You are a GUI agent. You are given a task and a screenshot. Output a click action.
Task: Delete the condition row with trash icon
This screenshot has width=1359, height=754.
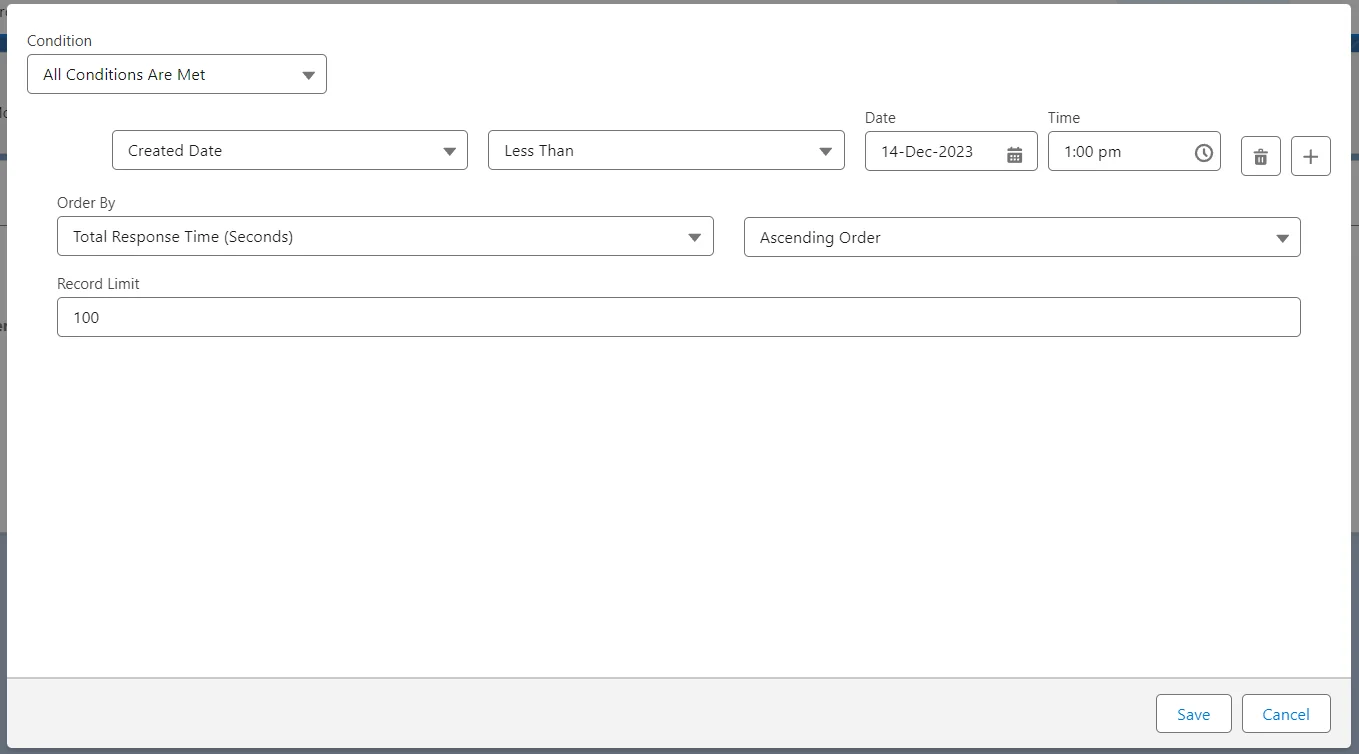1260,157
